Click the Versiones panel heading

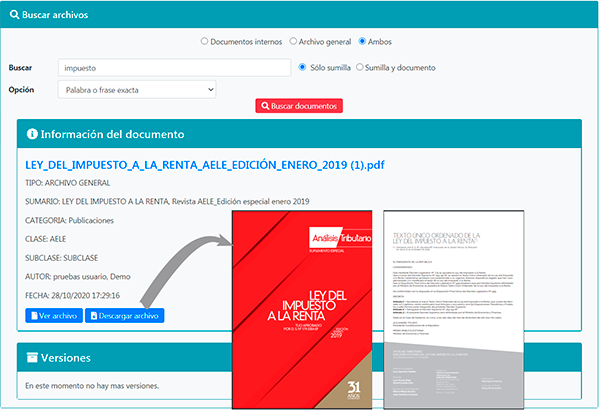(66, 358)
